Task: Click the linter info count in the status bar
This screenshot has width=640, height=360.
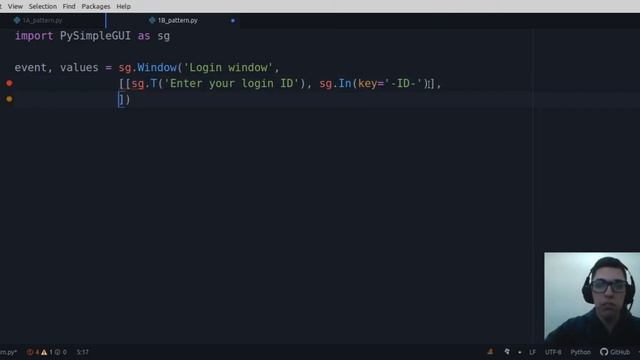Action: pos(60,352)
